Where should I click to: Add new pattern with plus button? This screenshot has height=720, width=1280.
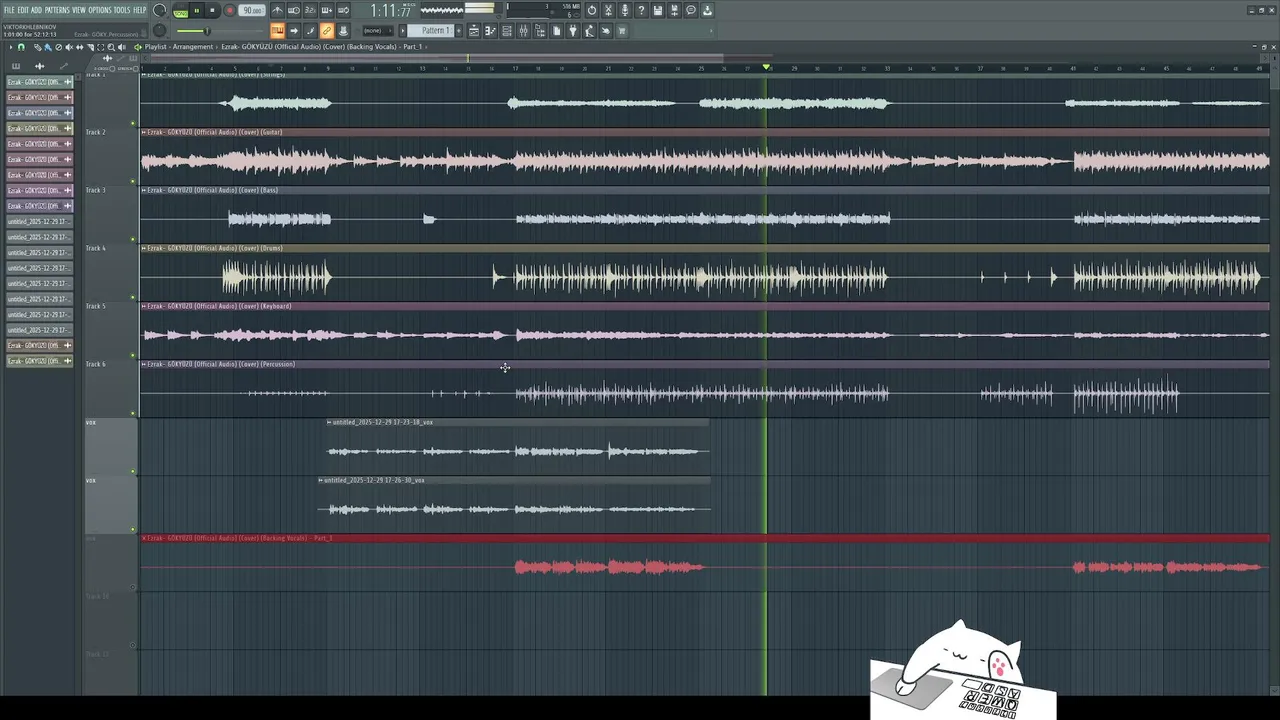pos(459,30)
